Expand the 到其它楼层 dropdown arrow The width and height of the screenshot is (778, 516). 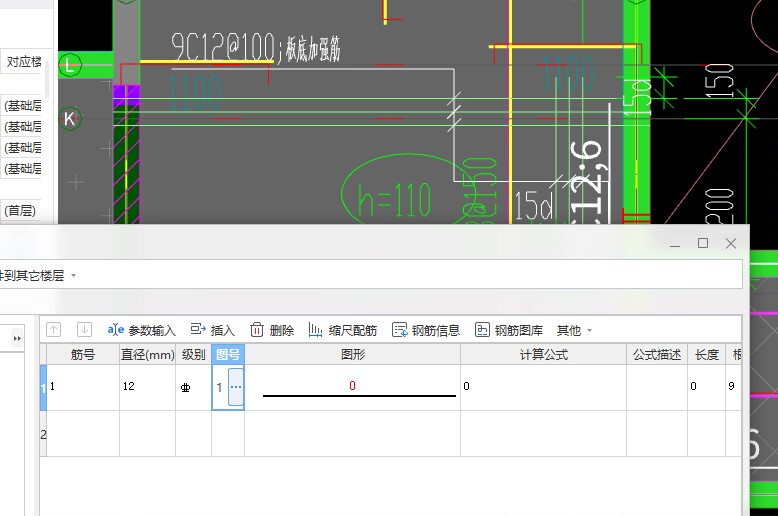(x=73, y=275)
